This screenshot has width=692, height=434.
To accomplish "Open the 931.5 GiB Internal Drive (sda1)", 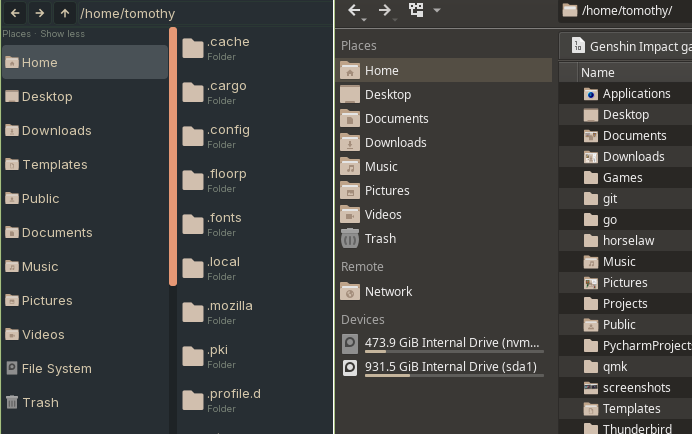I will (x=445, y=367).
